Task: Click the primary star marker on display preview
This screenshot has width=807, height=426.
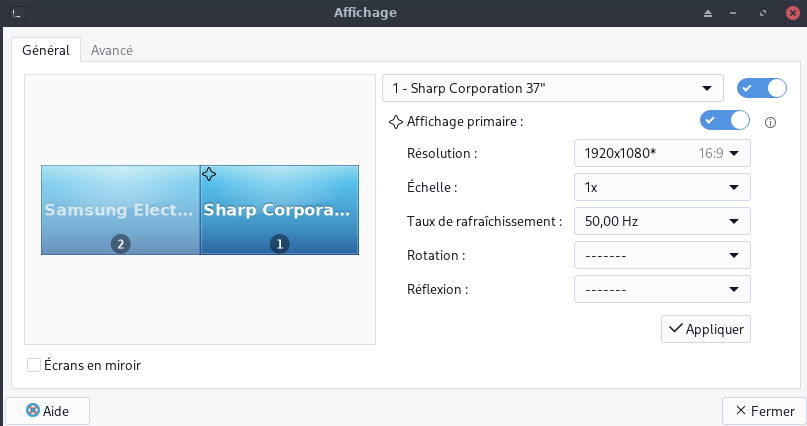Action: 209,174
